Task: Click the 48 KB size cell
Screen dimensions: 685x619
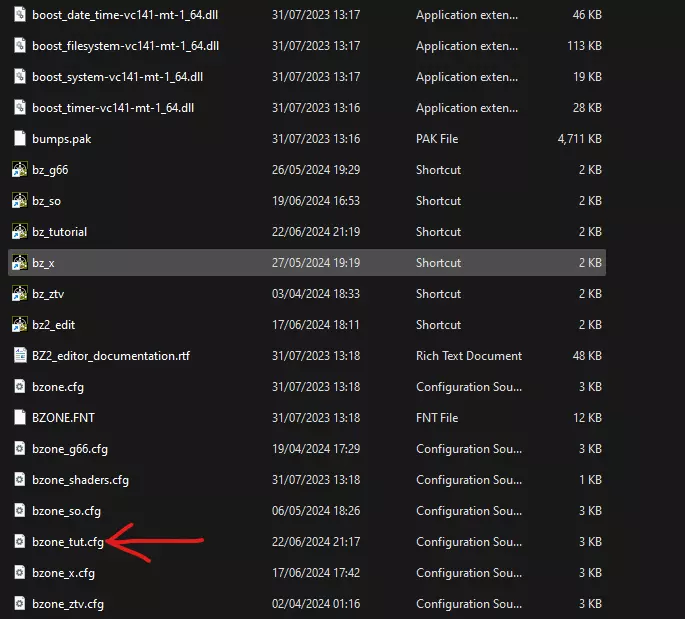Action: pos(587,356)
